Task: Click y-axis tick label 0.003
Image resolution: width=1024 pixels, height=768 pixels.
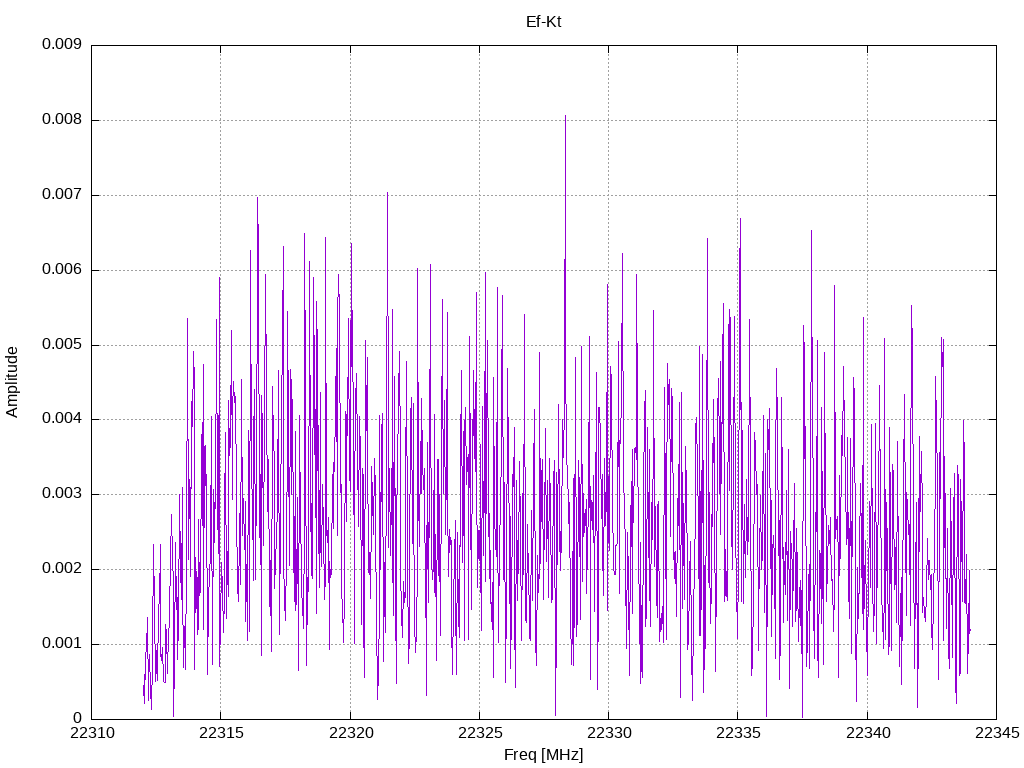Action: (x=62, y=494)
